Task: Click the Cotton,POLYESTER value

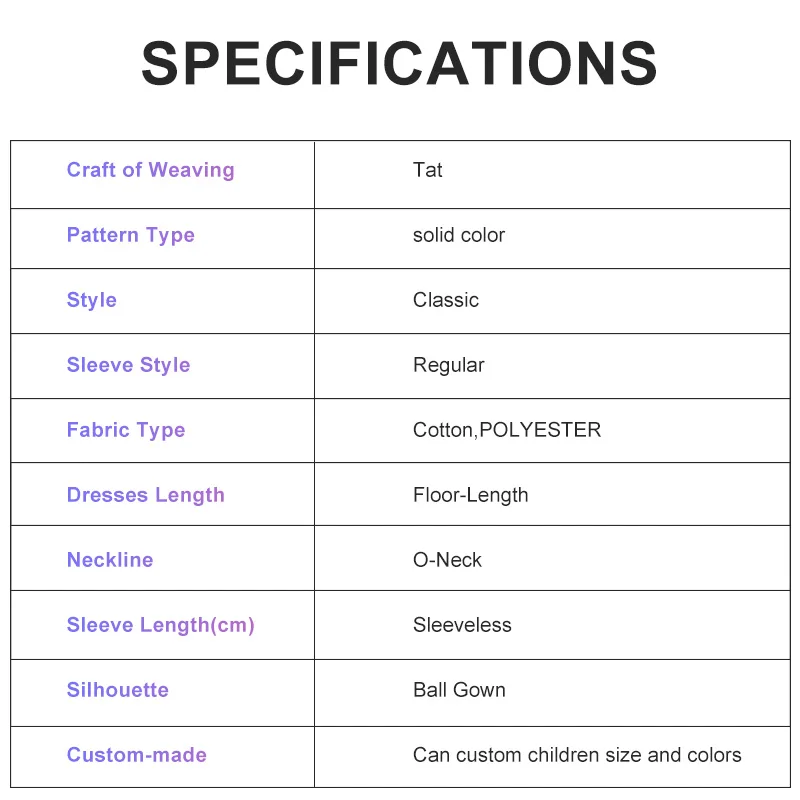Action: pos(507,430)
